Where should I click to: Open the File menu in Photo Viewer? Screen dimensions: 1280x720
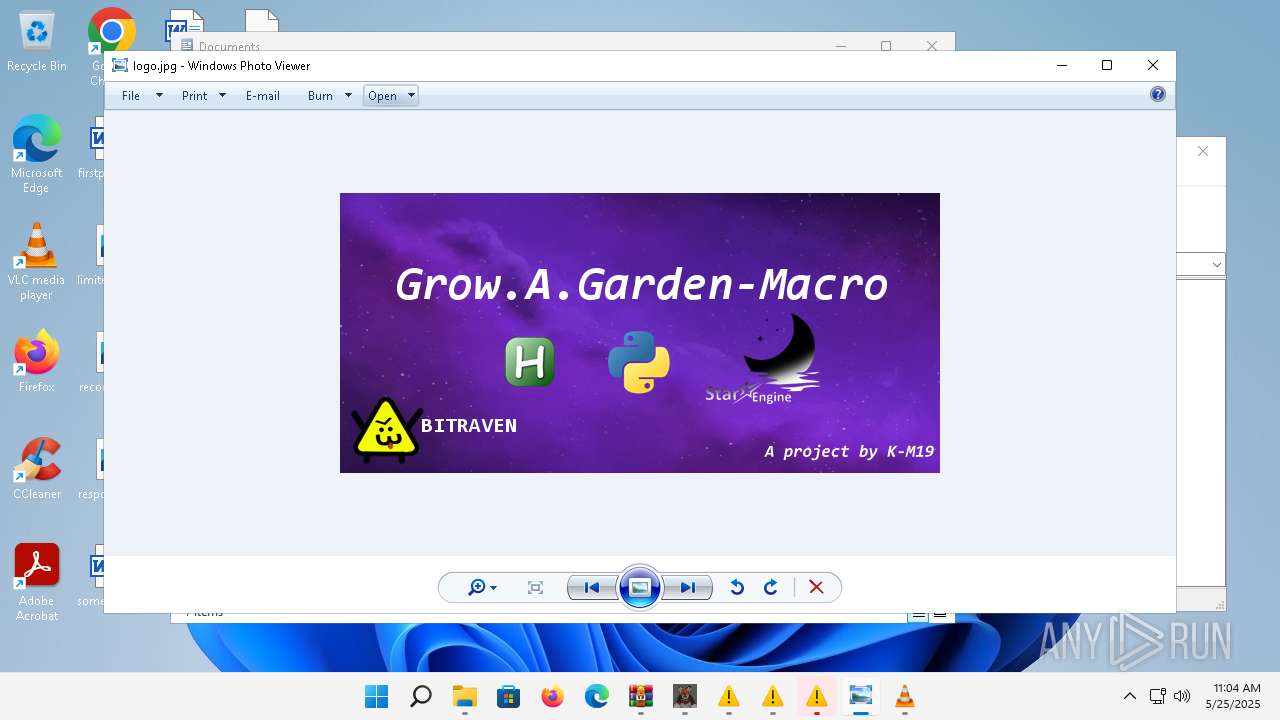(x=131, y=96)
